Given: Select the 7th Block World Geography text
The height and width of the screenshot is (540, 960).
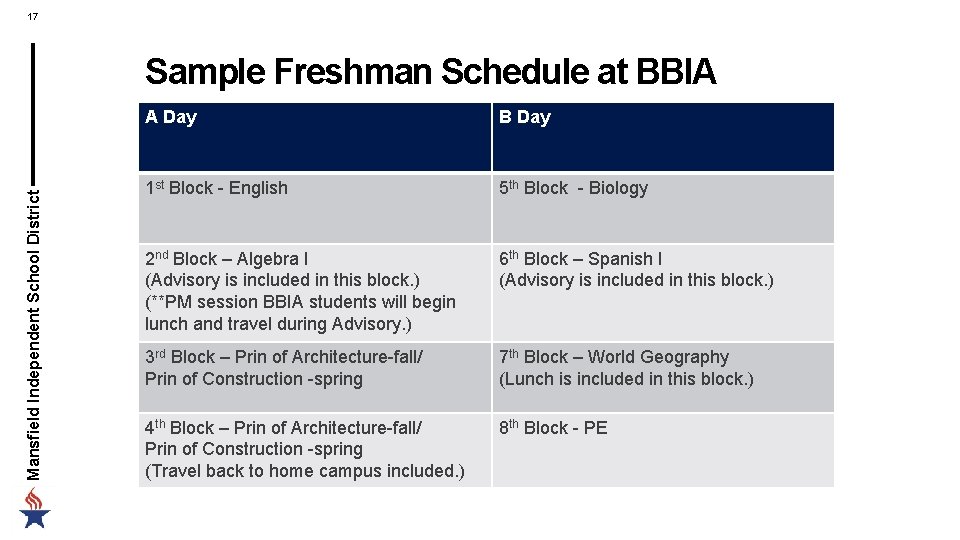Looking at the screenshot, I should (614, 357).
